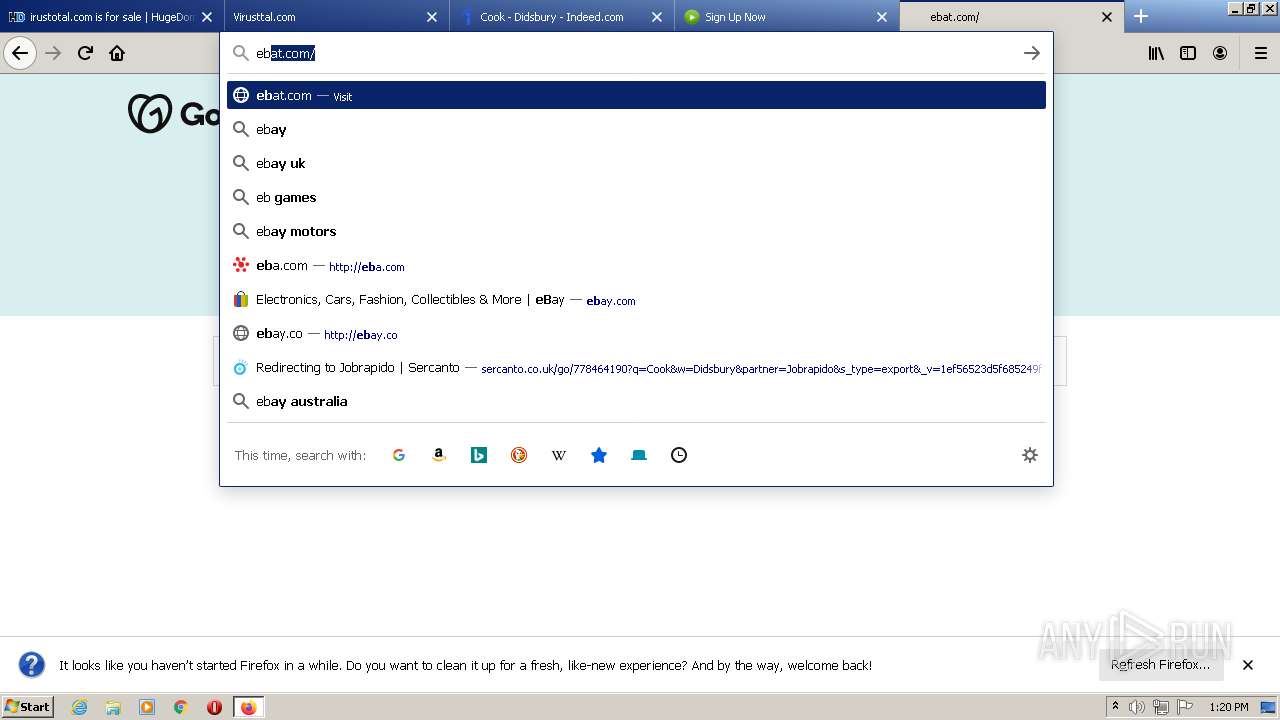The width and height of the screenshot is (1280, 720).
Task: Open Internet Explorer from taskbar
Action: [79, 707]
